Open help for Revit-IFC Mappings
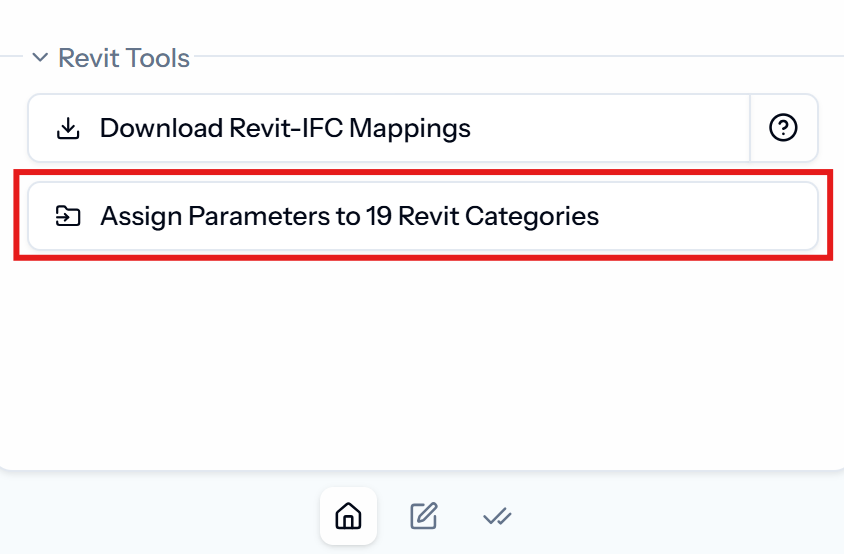Viewport: 844px width, 554px height. click(784, 128)
